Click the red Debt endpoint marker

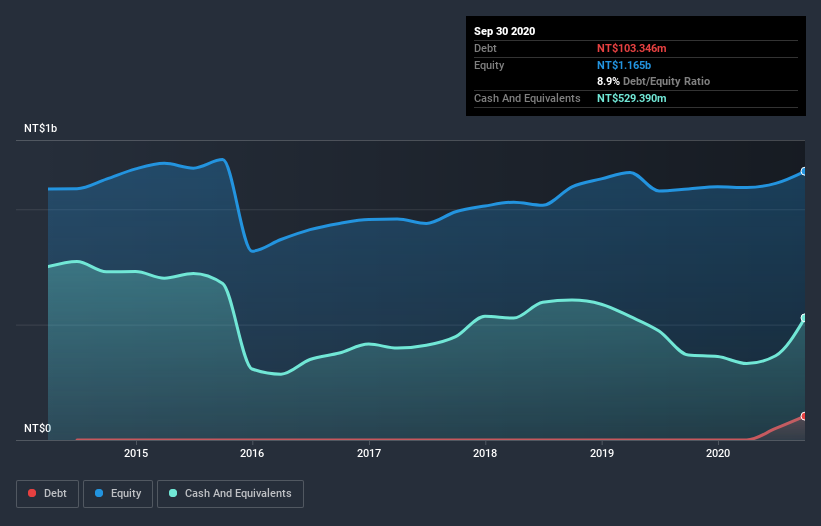804,416
